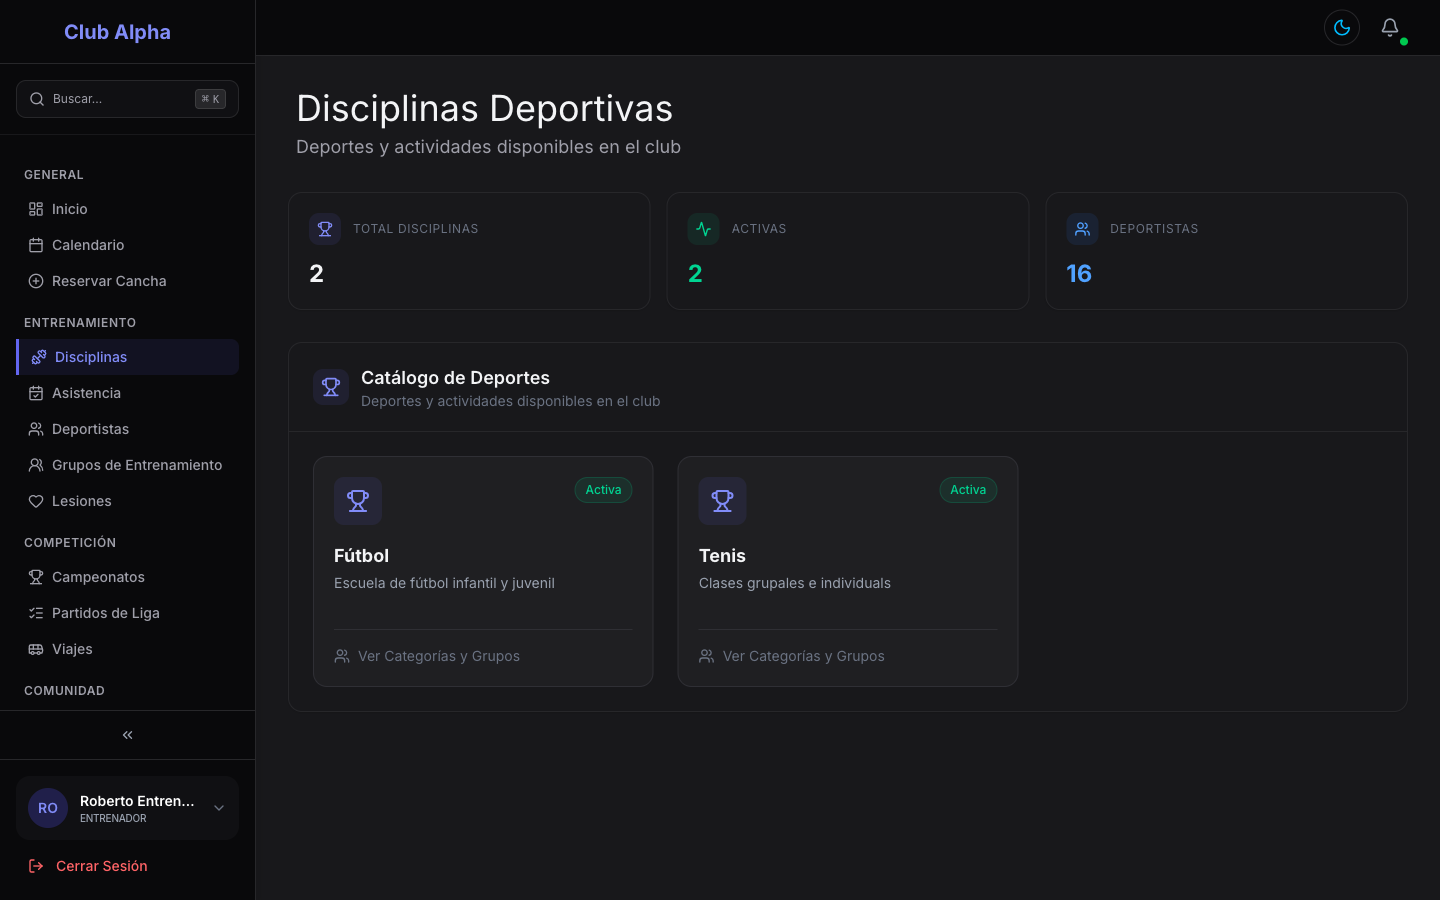Expand the Roberto Entrenador user menu

127,808
